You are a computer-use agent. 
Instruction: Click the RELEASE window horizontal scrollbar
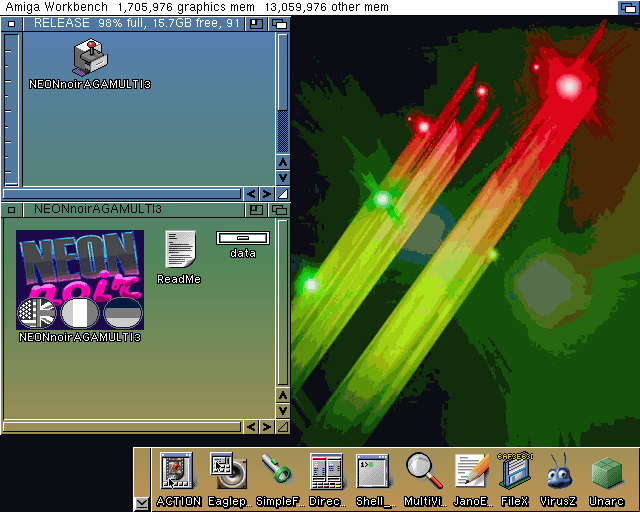pos(122,194)
